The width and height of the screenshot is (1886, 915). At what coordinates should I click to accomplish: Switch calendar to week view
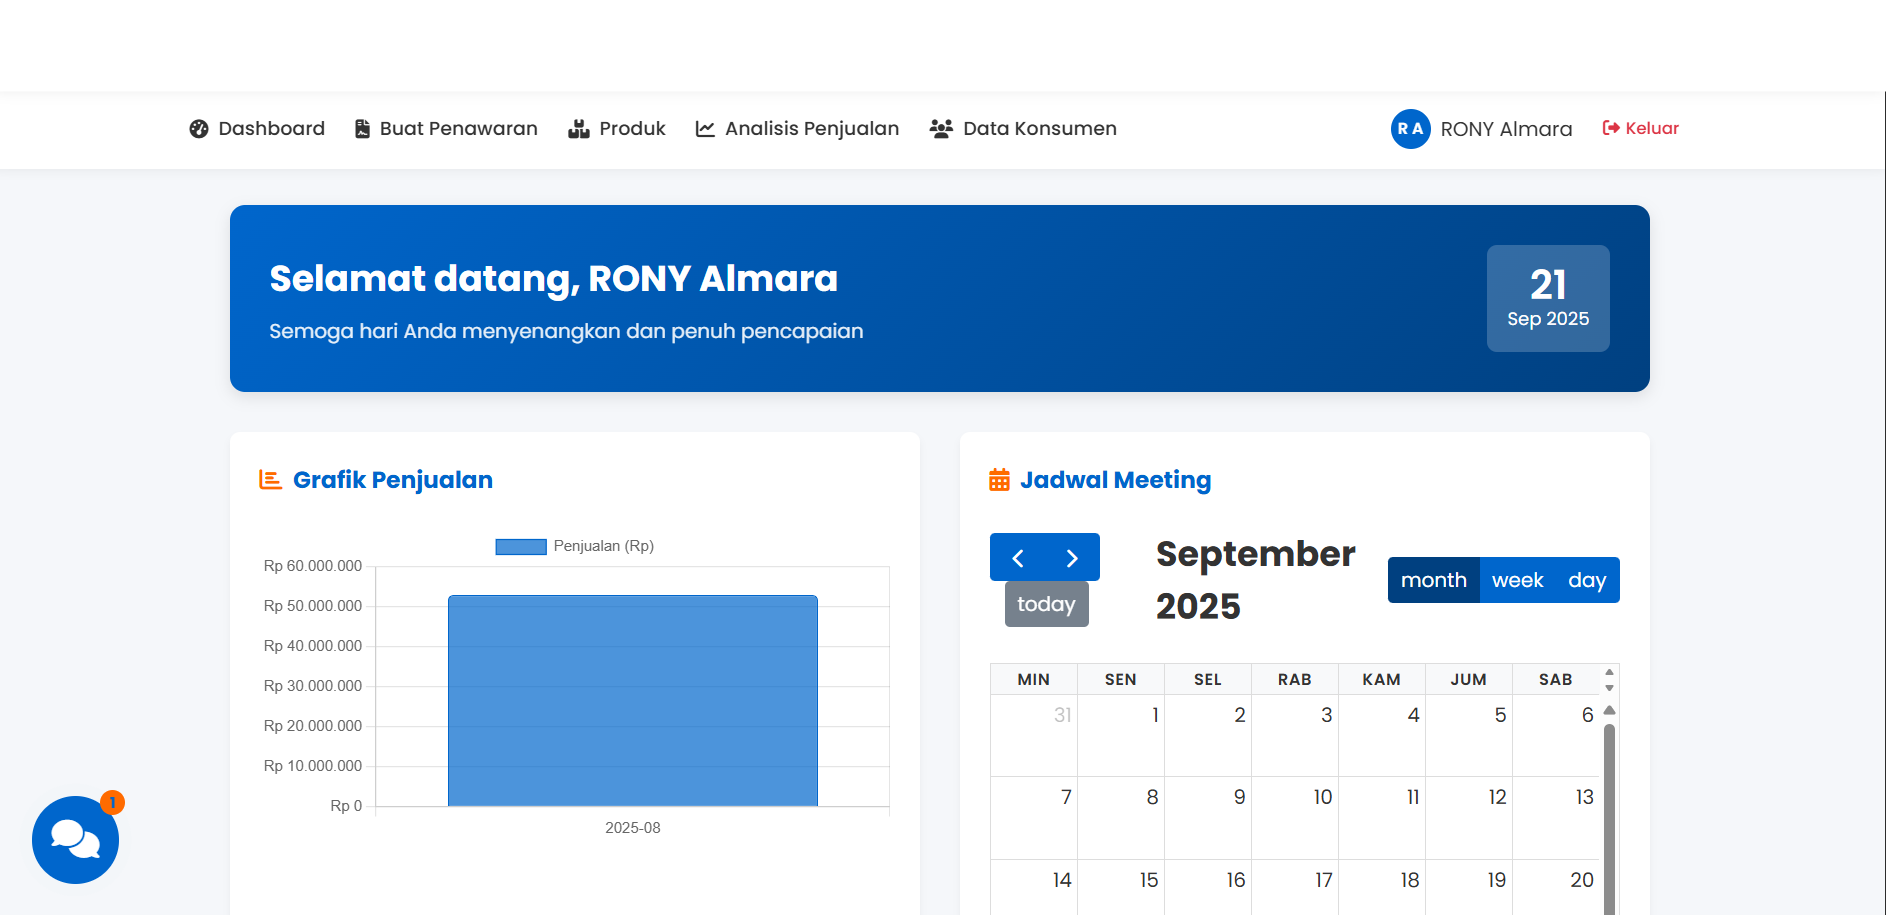[x=1517, y=580]
